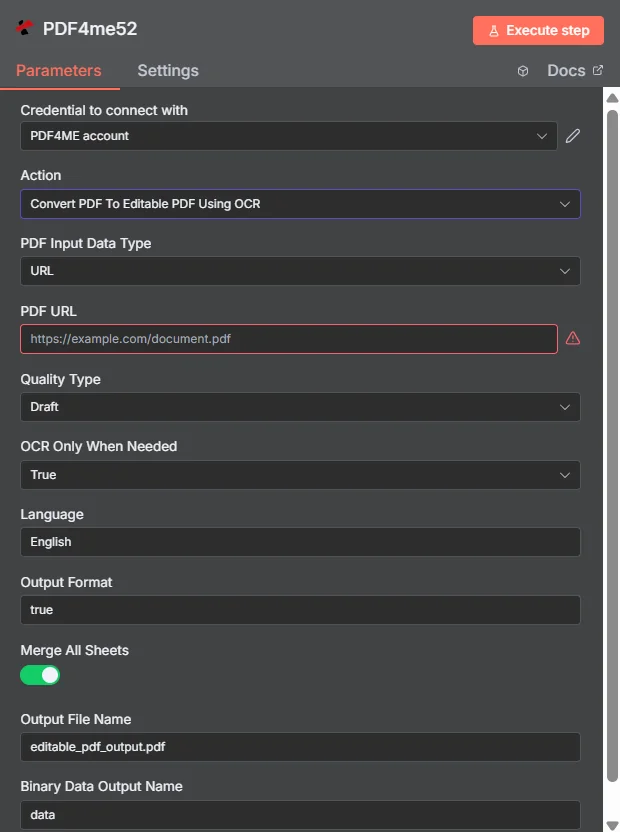Image resolution: width=620 pixels, height=832 pixels.
Task: Open the Quality Type dropdown showing Draft
Action: [300, 407]
